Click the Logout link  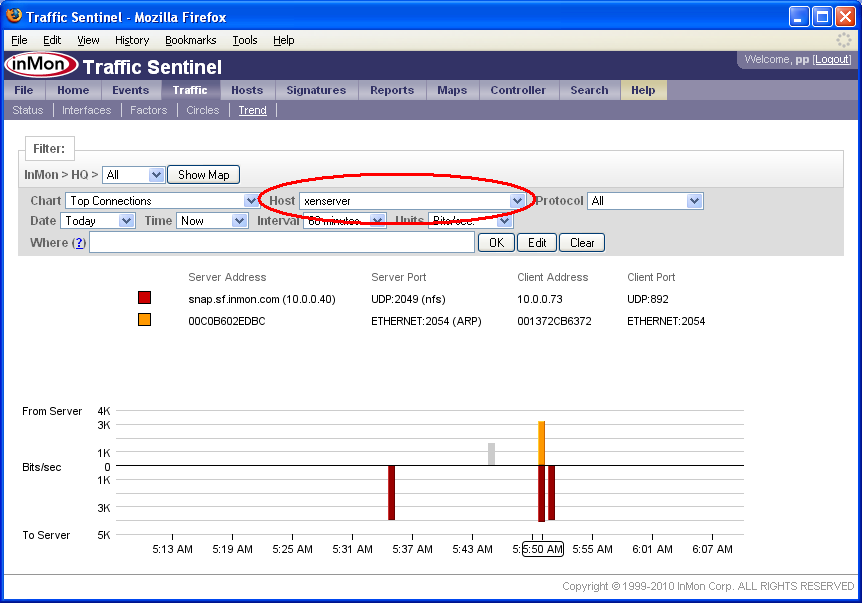(x=832, y=60)
